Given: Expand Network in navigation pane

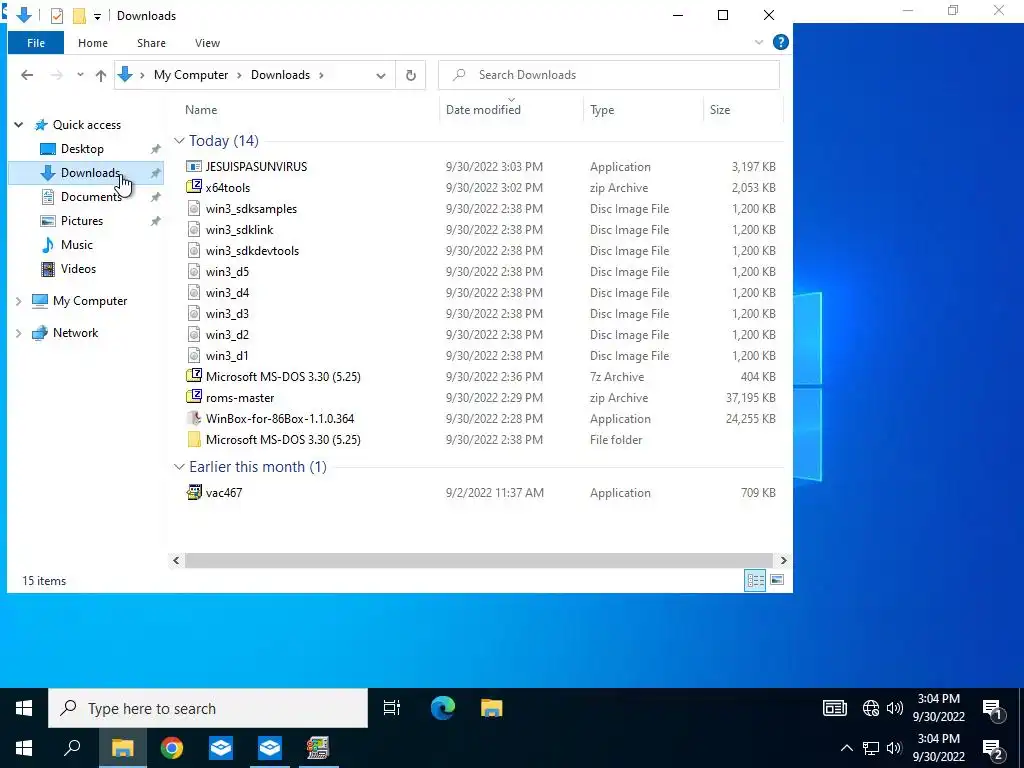Looking at the screenshot, I should 18,333.
